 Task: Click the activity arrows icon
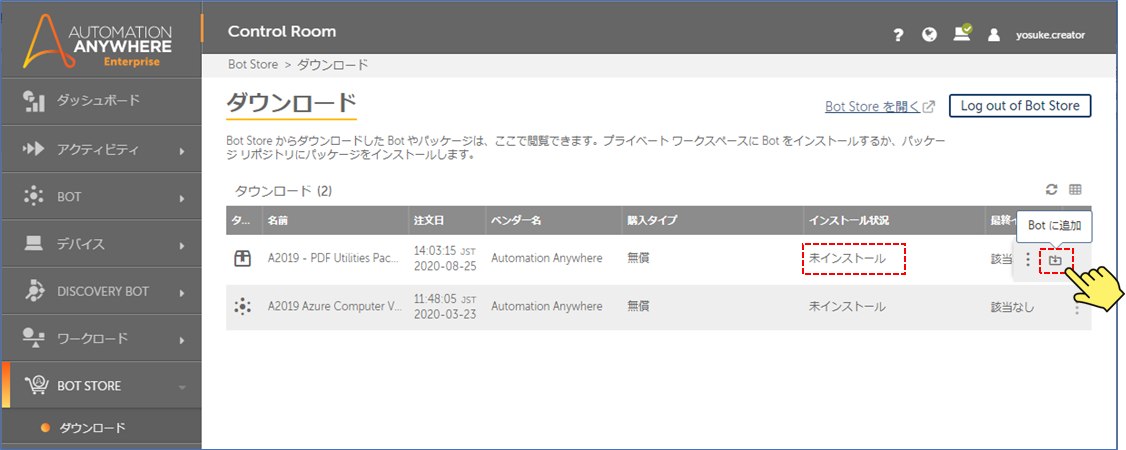tap(34, 150)
